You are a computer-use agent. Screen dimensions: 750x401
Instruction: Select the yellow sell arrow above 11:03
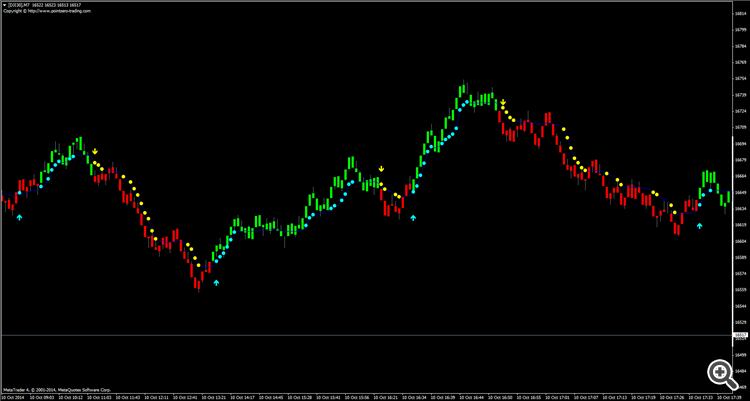[x=95, y=151]
